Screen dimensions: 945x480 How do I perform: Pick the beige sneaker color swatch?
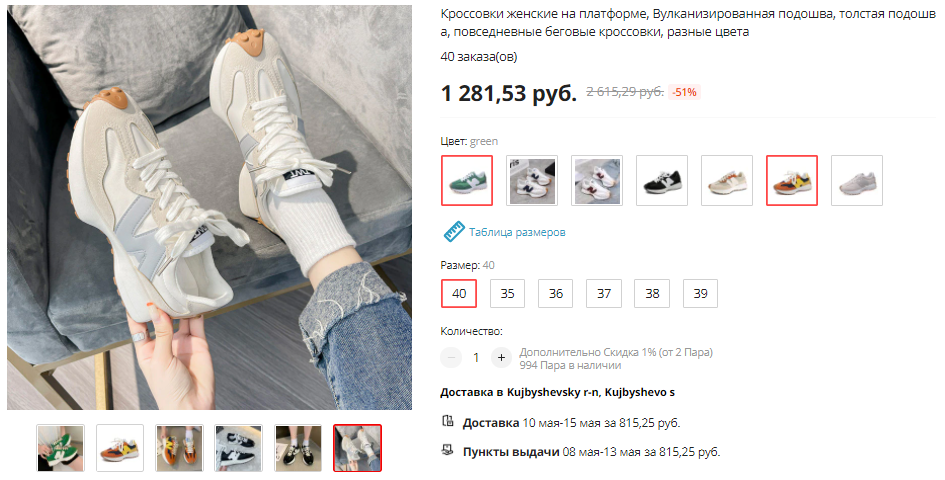(x=727, y=180)
